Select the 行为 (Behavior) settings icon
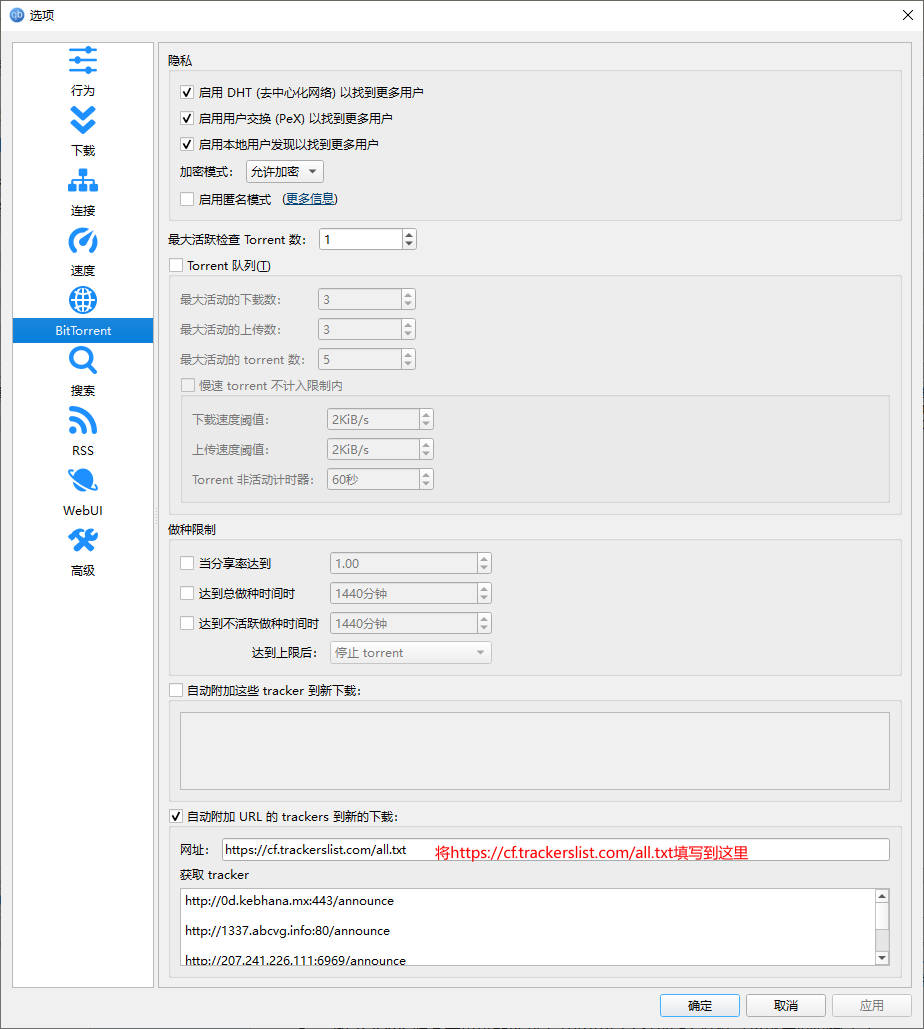 point(83,60)
